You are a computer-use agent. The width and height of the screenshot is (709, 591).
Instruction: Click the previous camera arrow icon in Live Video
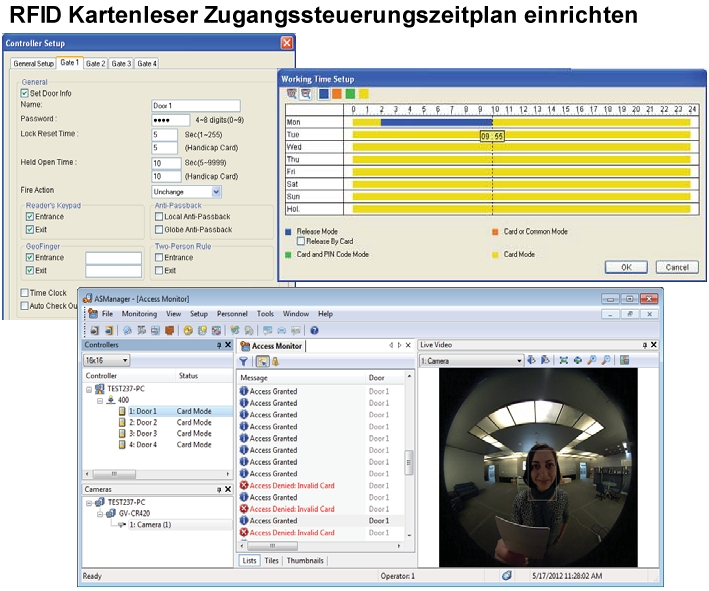532,360
